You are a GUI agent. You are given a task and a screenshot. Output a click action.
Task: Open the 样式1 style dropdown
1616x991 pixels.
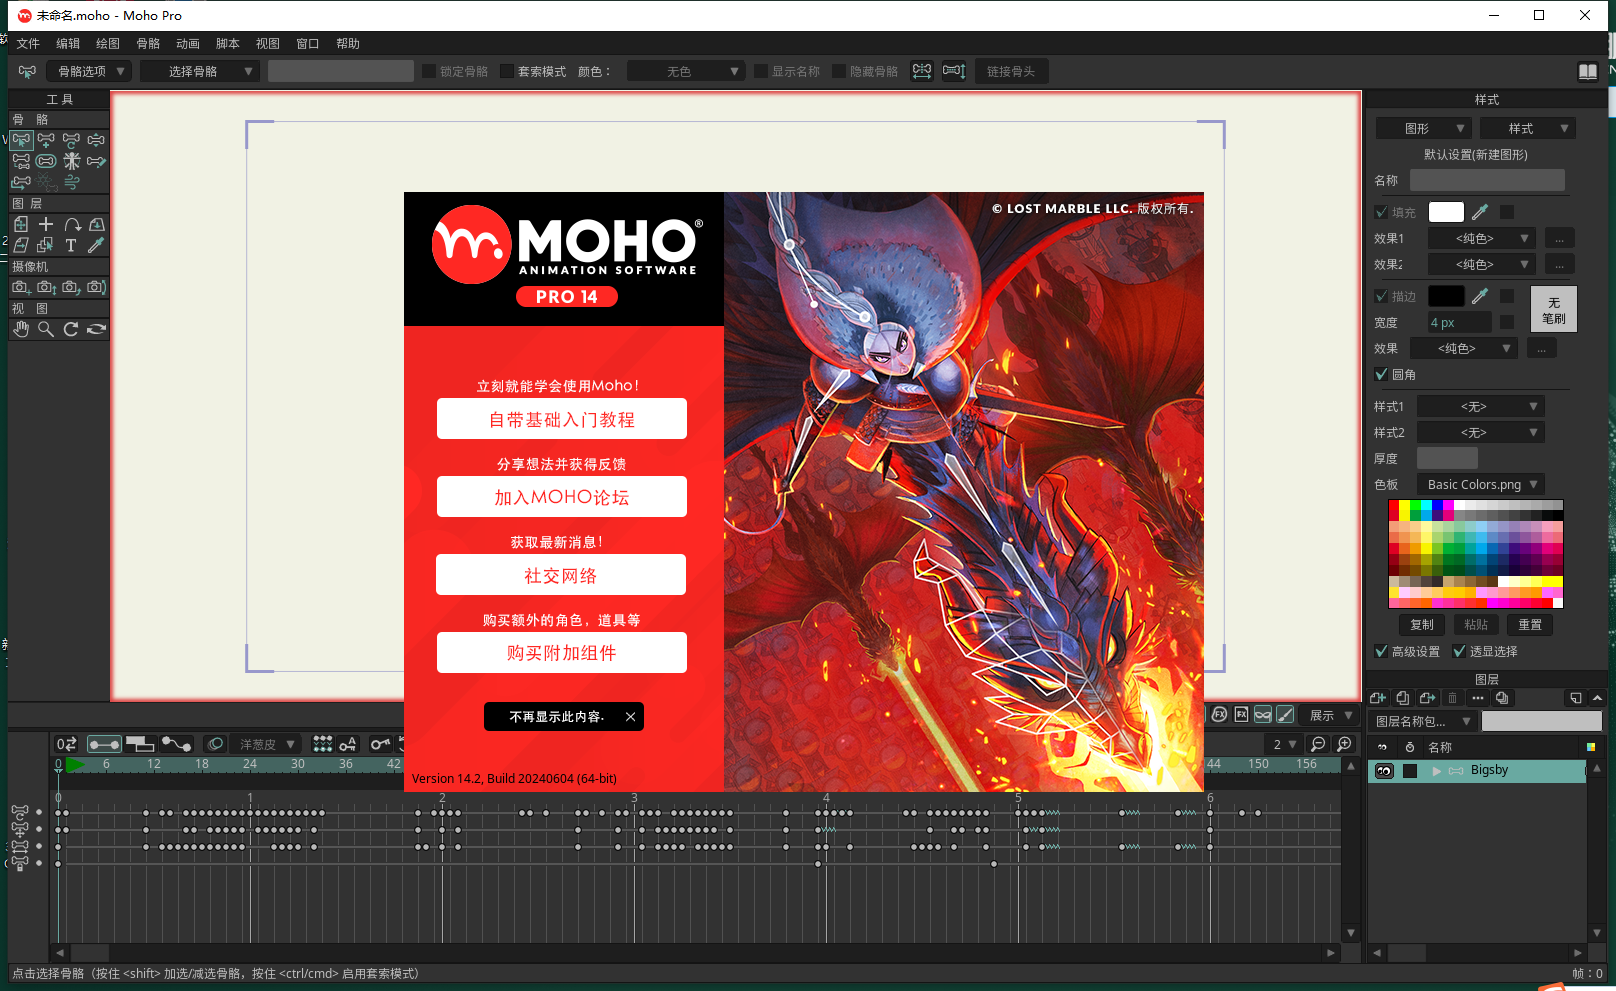pyautogui.click(x=1481, y=406)
